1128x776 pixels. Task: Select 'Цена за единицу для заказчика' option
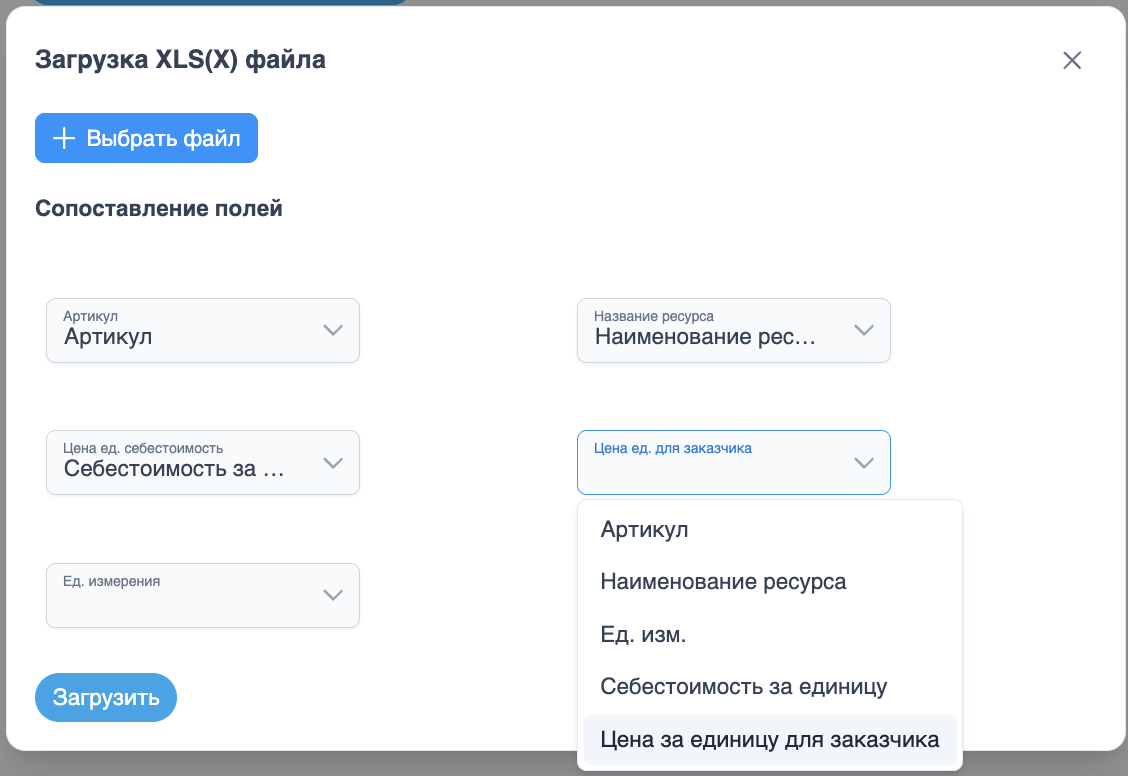pyautogui.click(x=770, y=739)
